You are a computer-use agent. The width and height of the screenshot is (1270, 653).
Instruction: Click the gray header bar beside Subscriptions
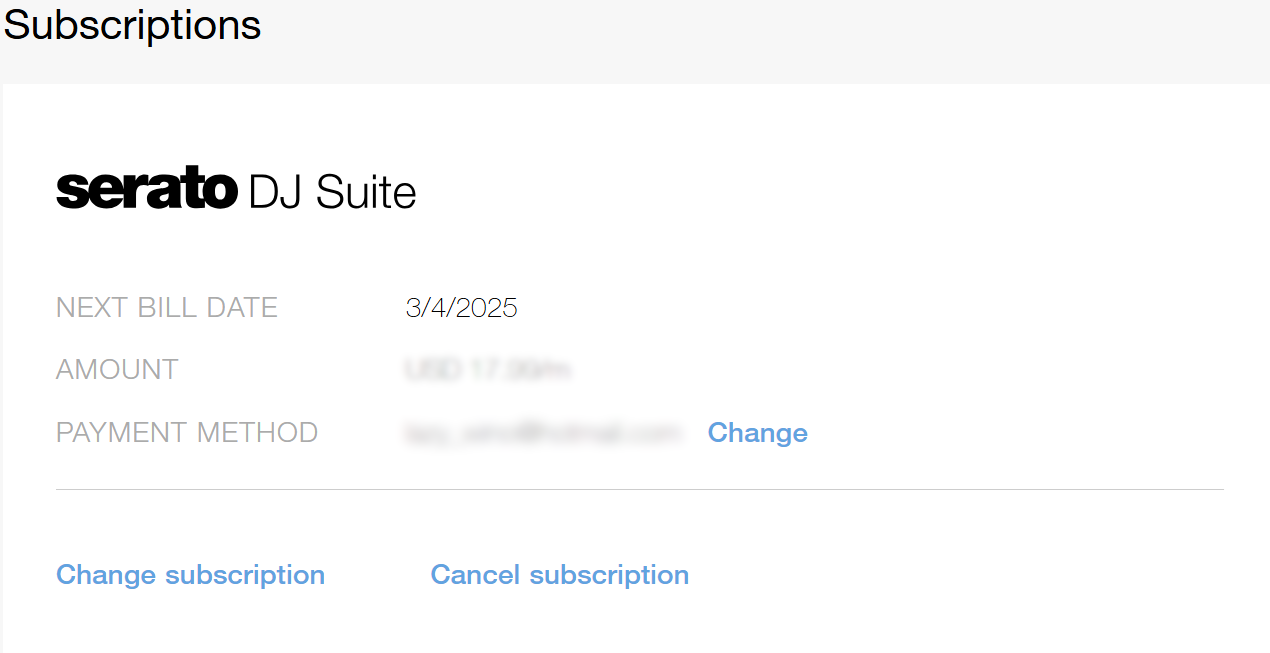click(760, 40)
